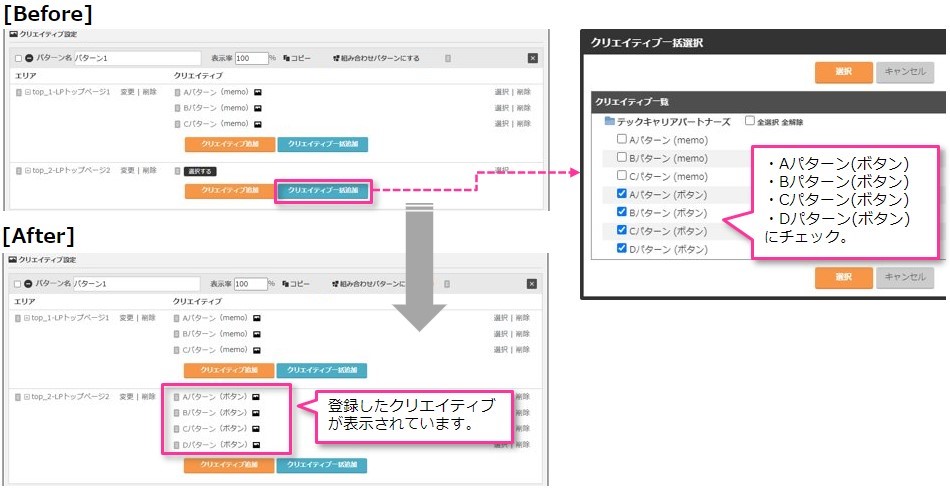Click image preview icon of Aパターン (memo) in Before panel
The height and width of the screenshot is (490, 950).
tap(257, 92)
